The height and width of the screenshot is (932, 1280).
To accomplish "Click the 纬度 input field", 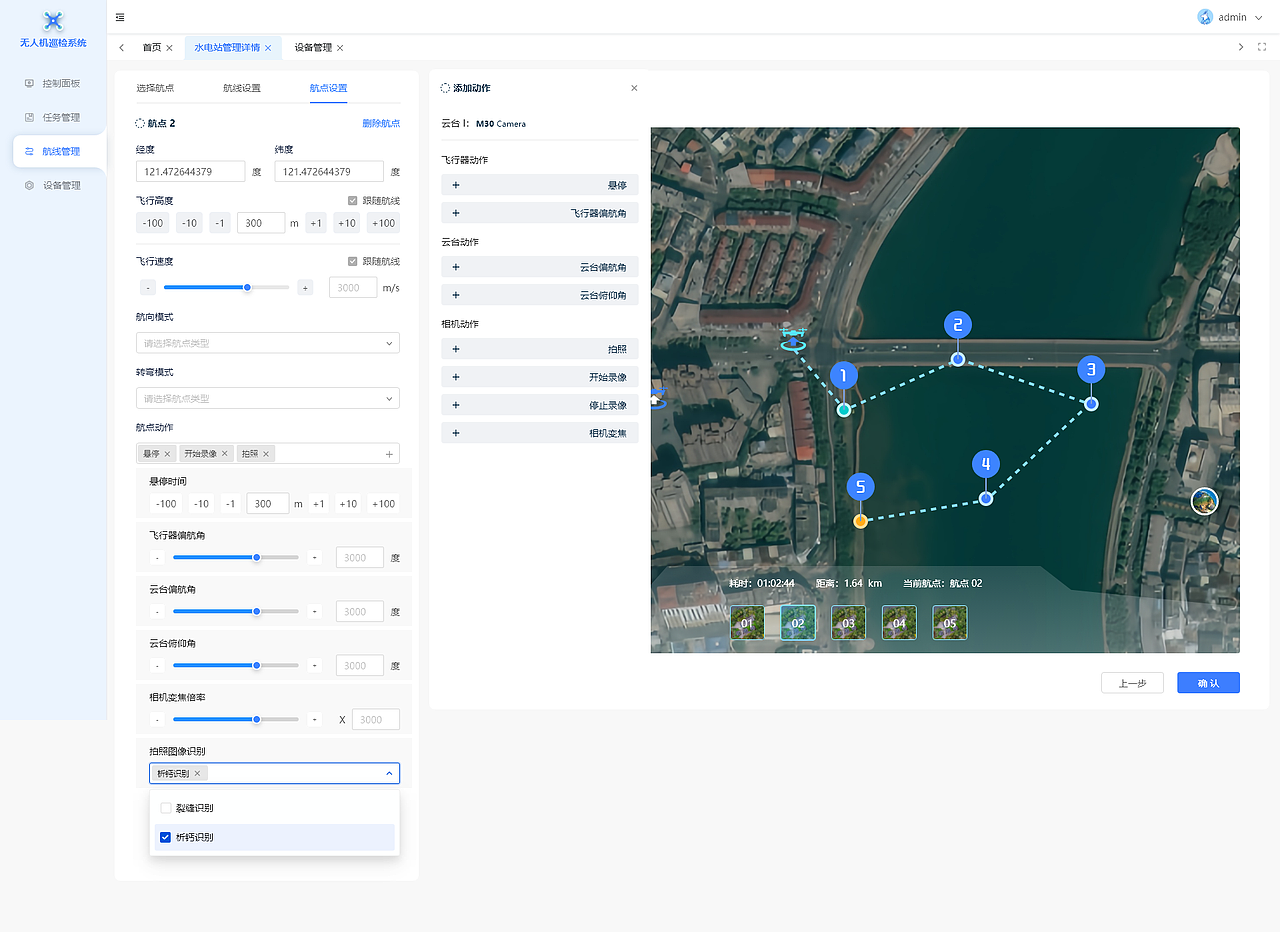I will click(329, 171).
